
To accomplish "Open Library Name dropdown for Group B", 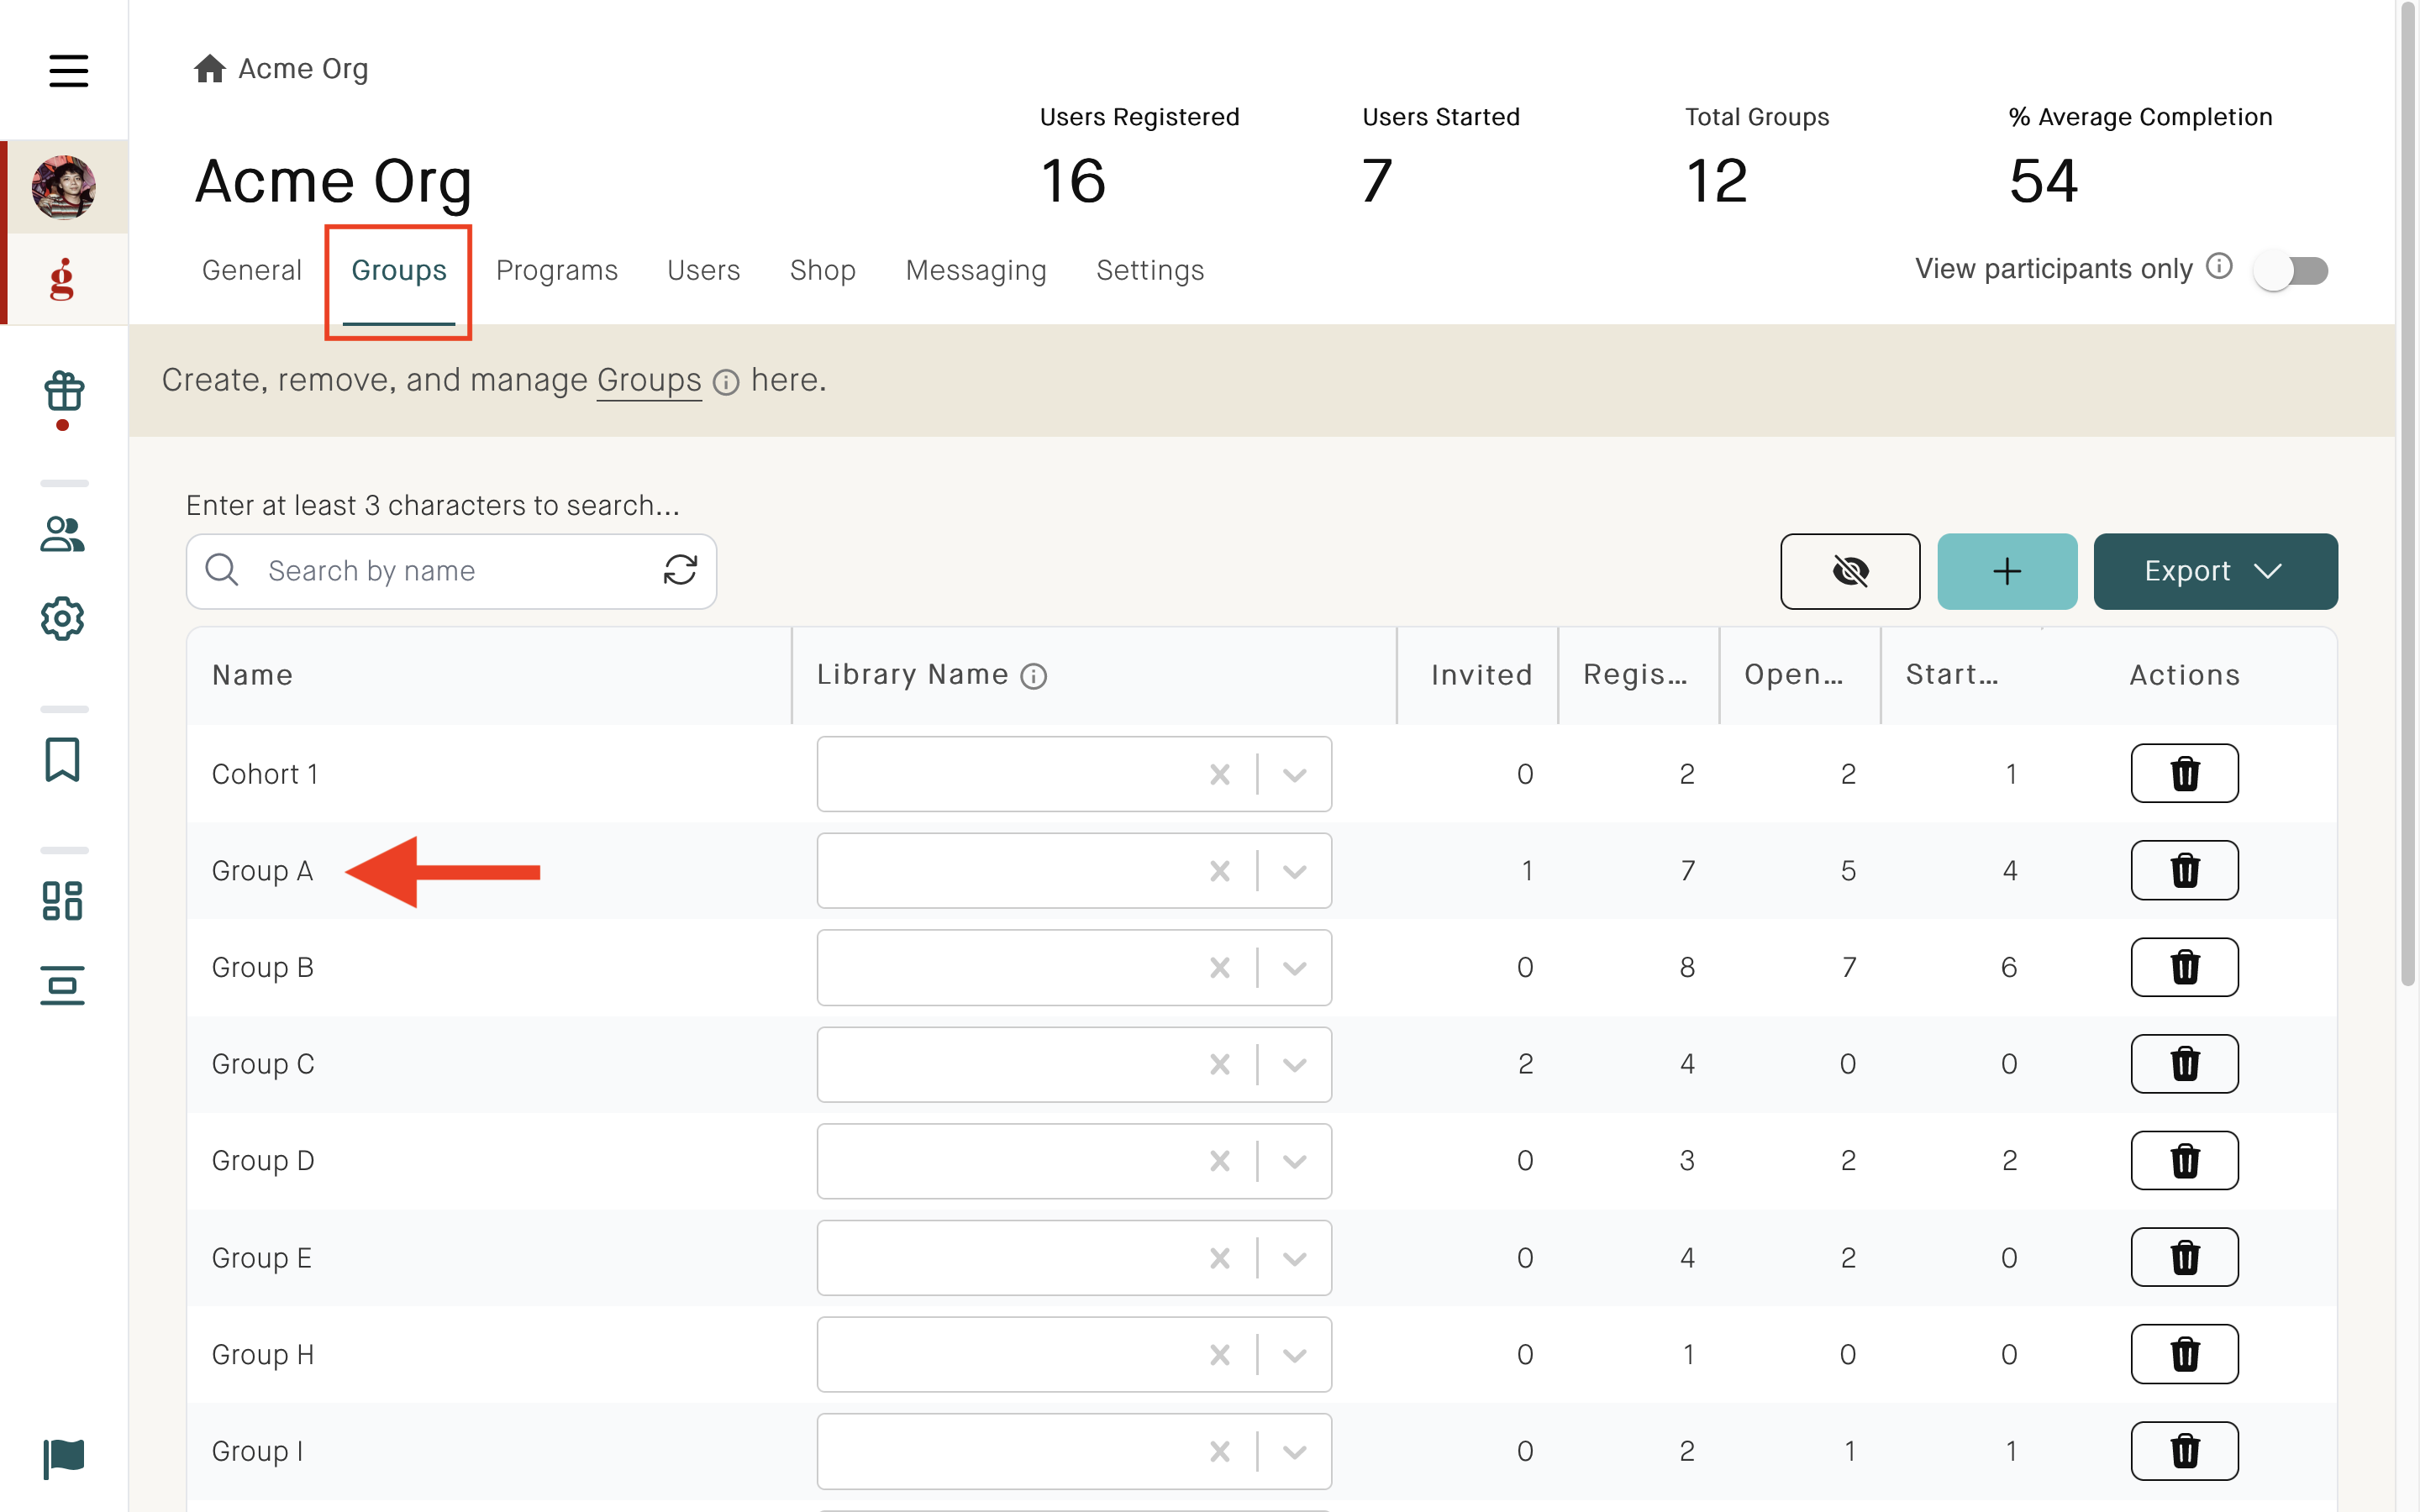I will tap(1294, 968).
